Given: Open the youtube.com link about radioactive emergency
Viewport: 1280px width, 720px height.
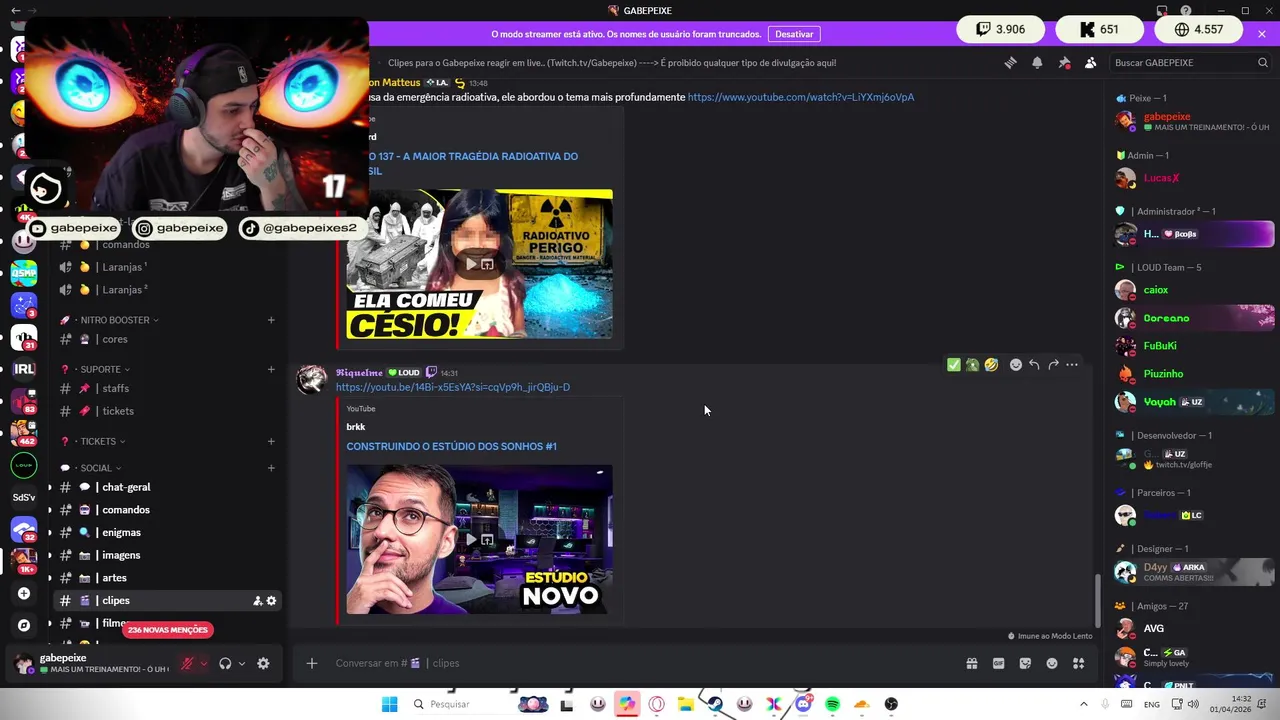Looking at the screenshot, I should (x=801, y=97).
